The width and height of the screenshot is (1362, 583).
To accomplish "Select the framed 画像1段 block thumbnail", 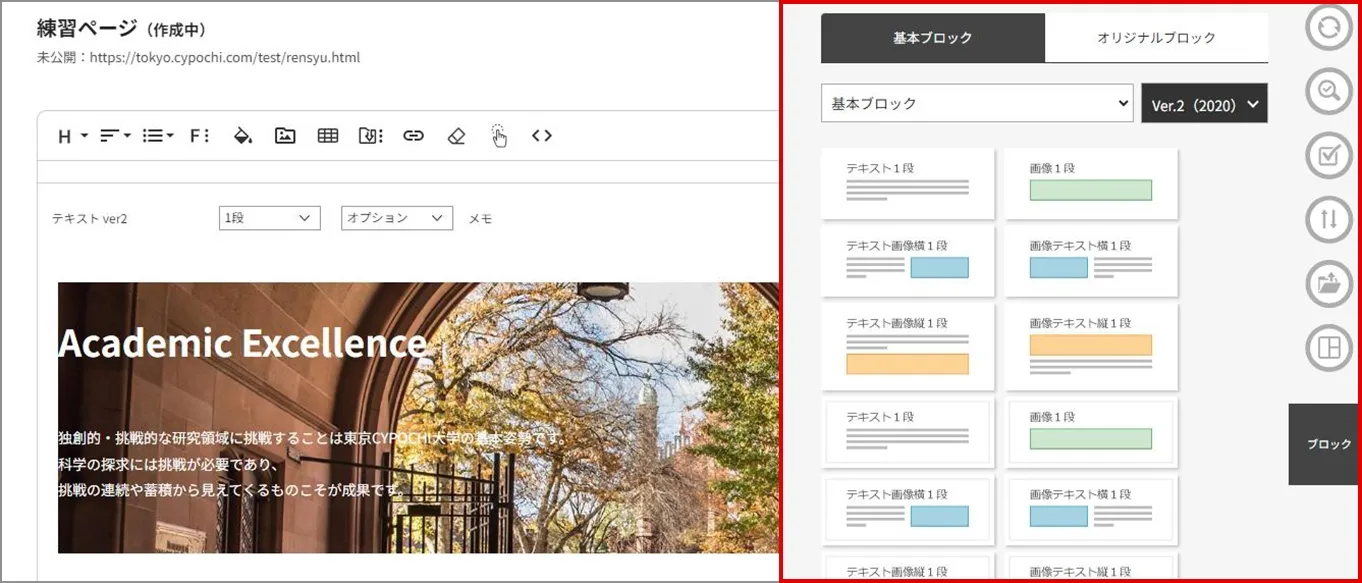I will click(1091, 432).
